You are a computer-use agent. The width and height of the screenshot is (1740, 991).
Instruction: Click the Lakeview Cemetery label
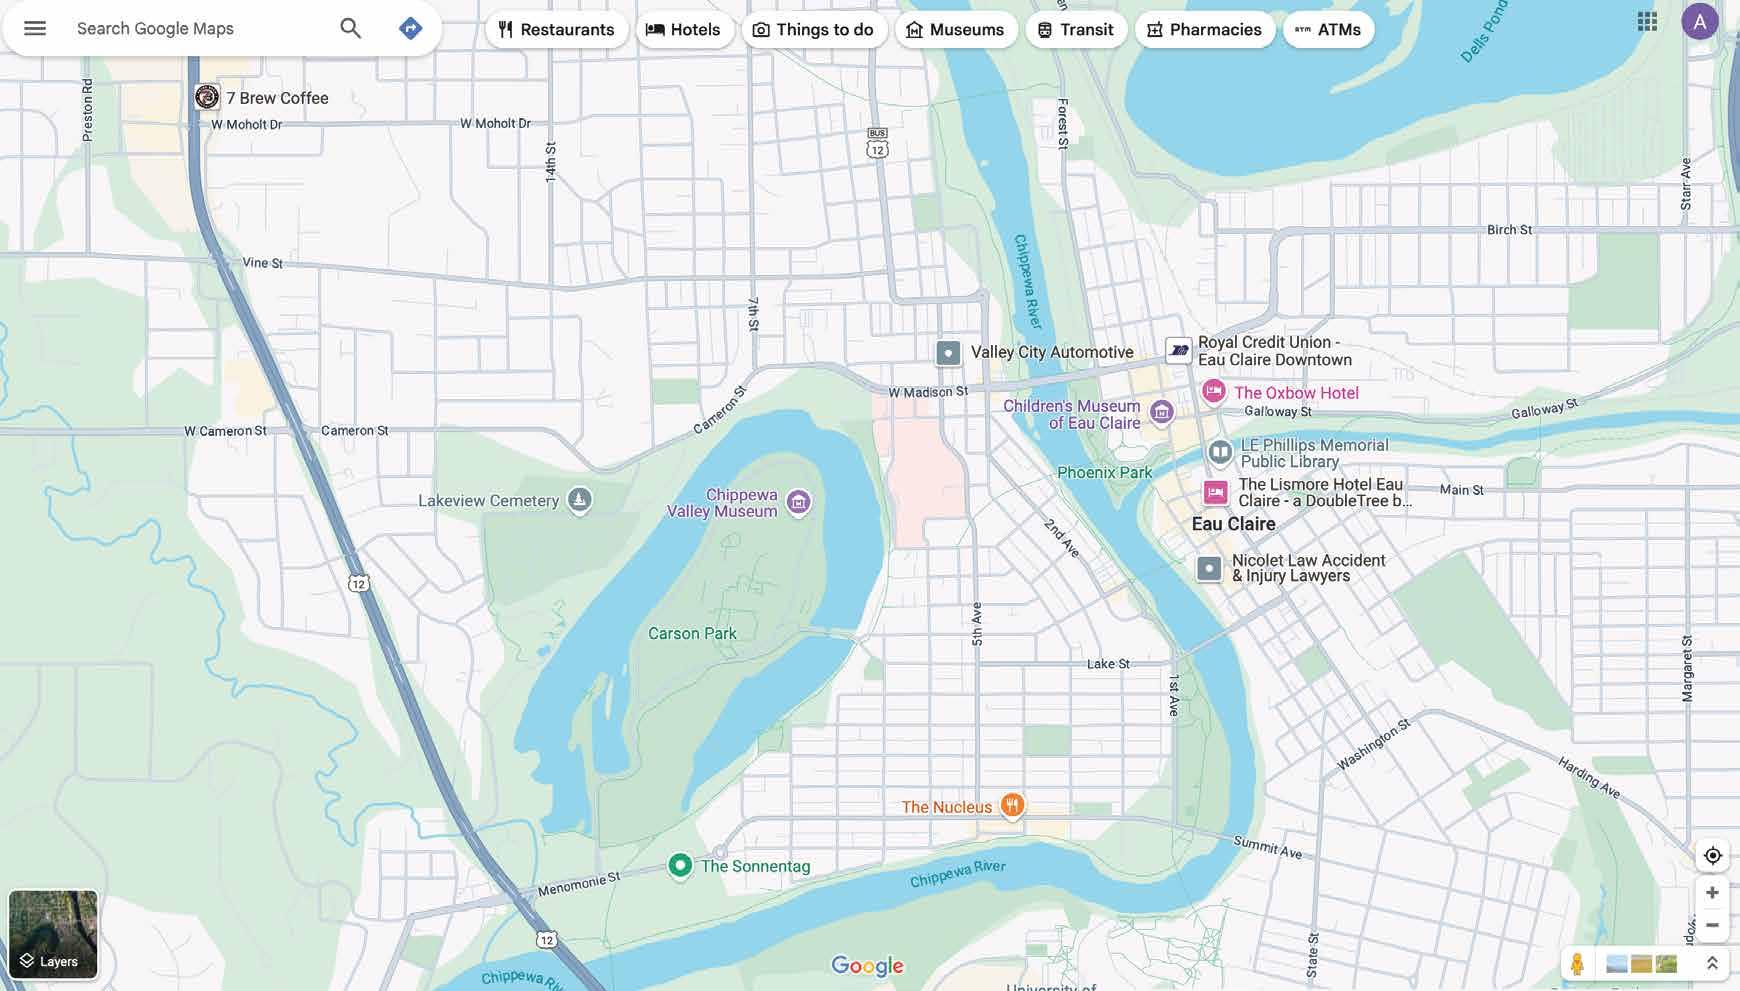tap(488, 501)
